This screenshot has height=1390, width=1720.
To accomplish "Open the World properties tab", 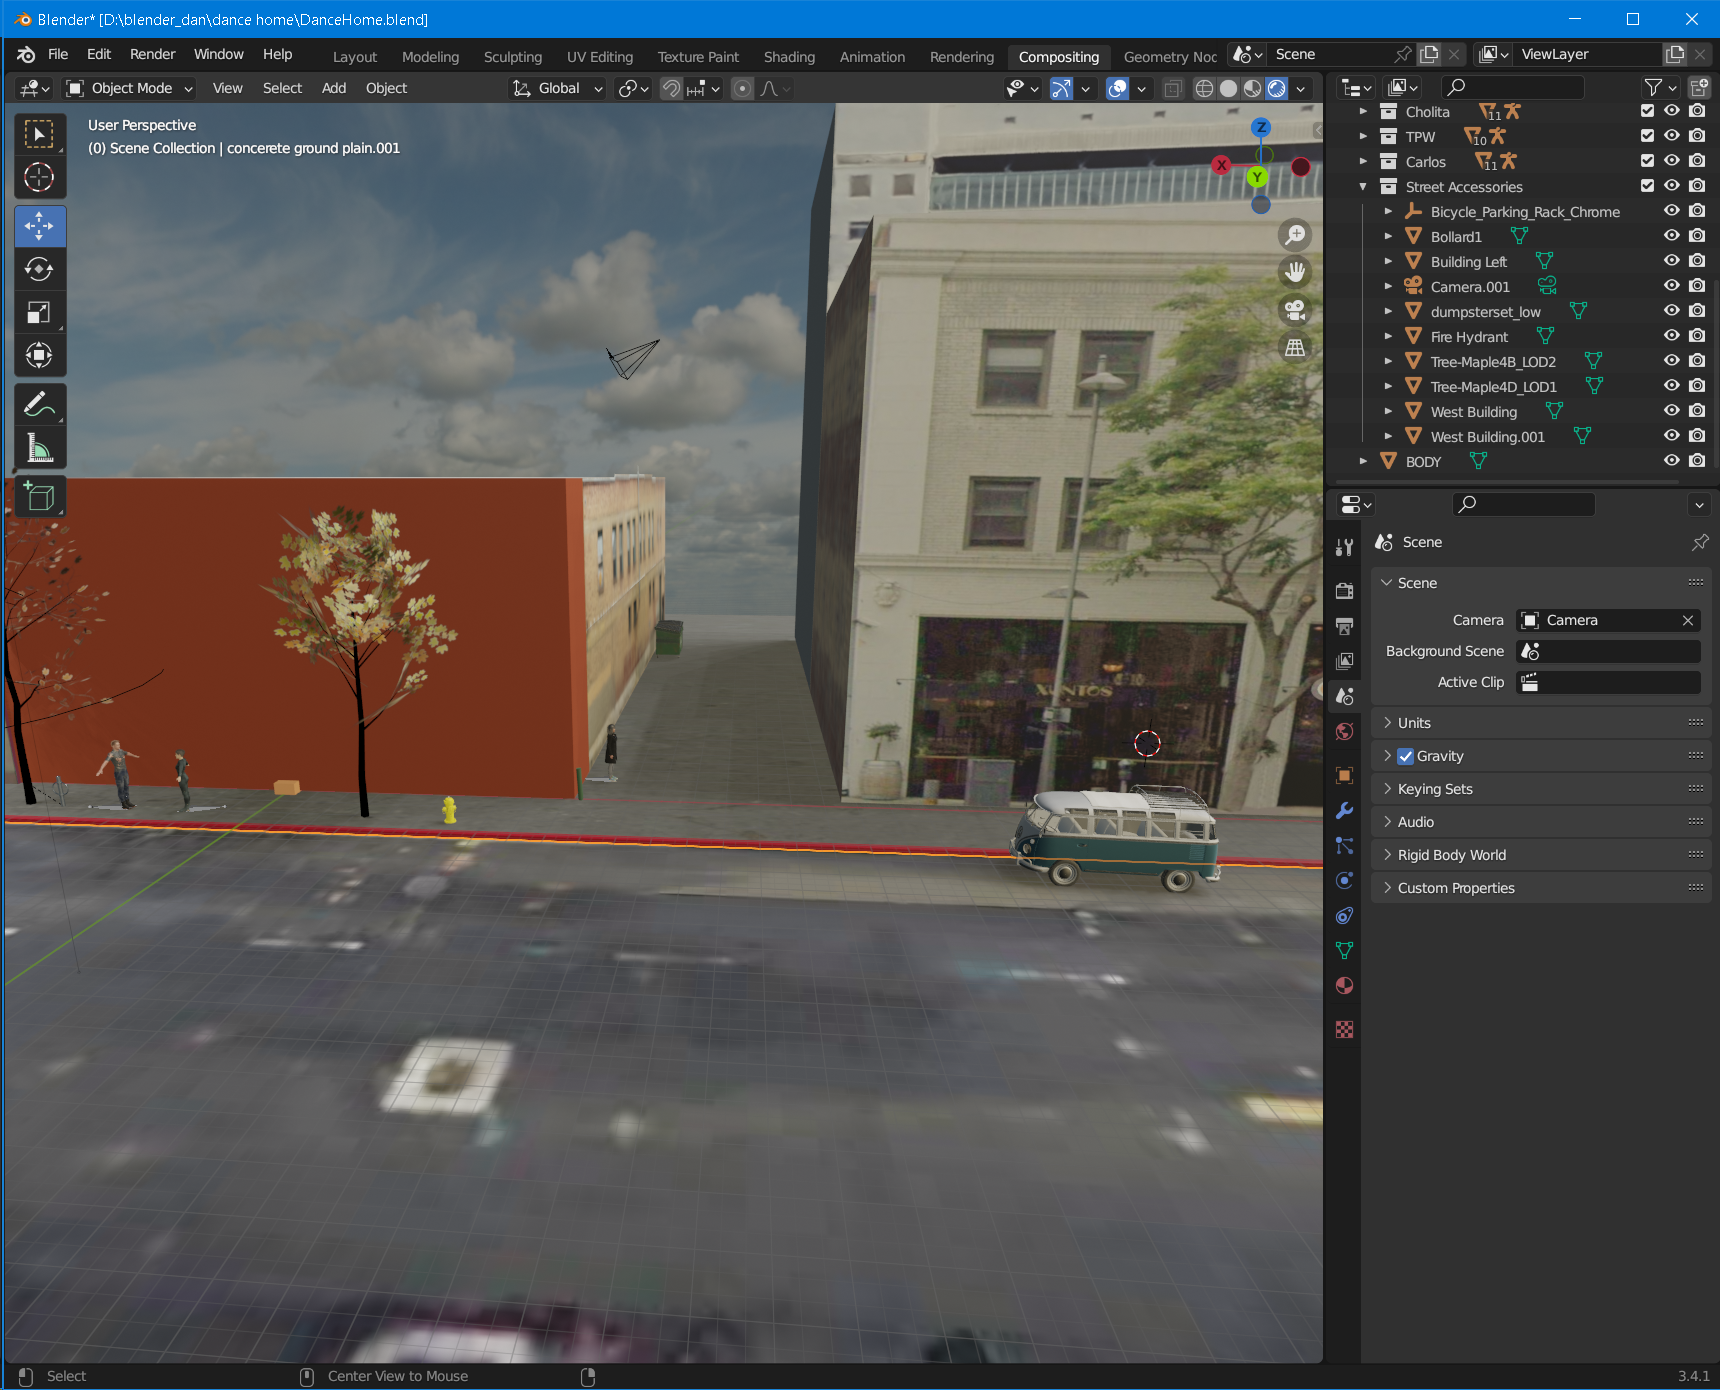I will pyautogui.click(x=1345, y=732).
